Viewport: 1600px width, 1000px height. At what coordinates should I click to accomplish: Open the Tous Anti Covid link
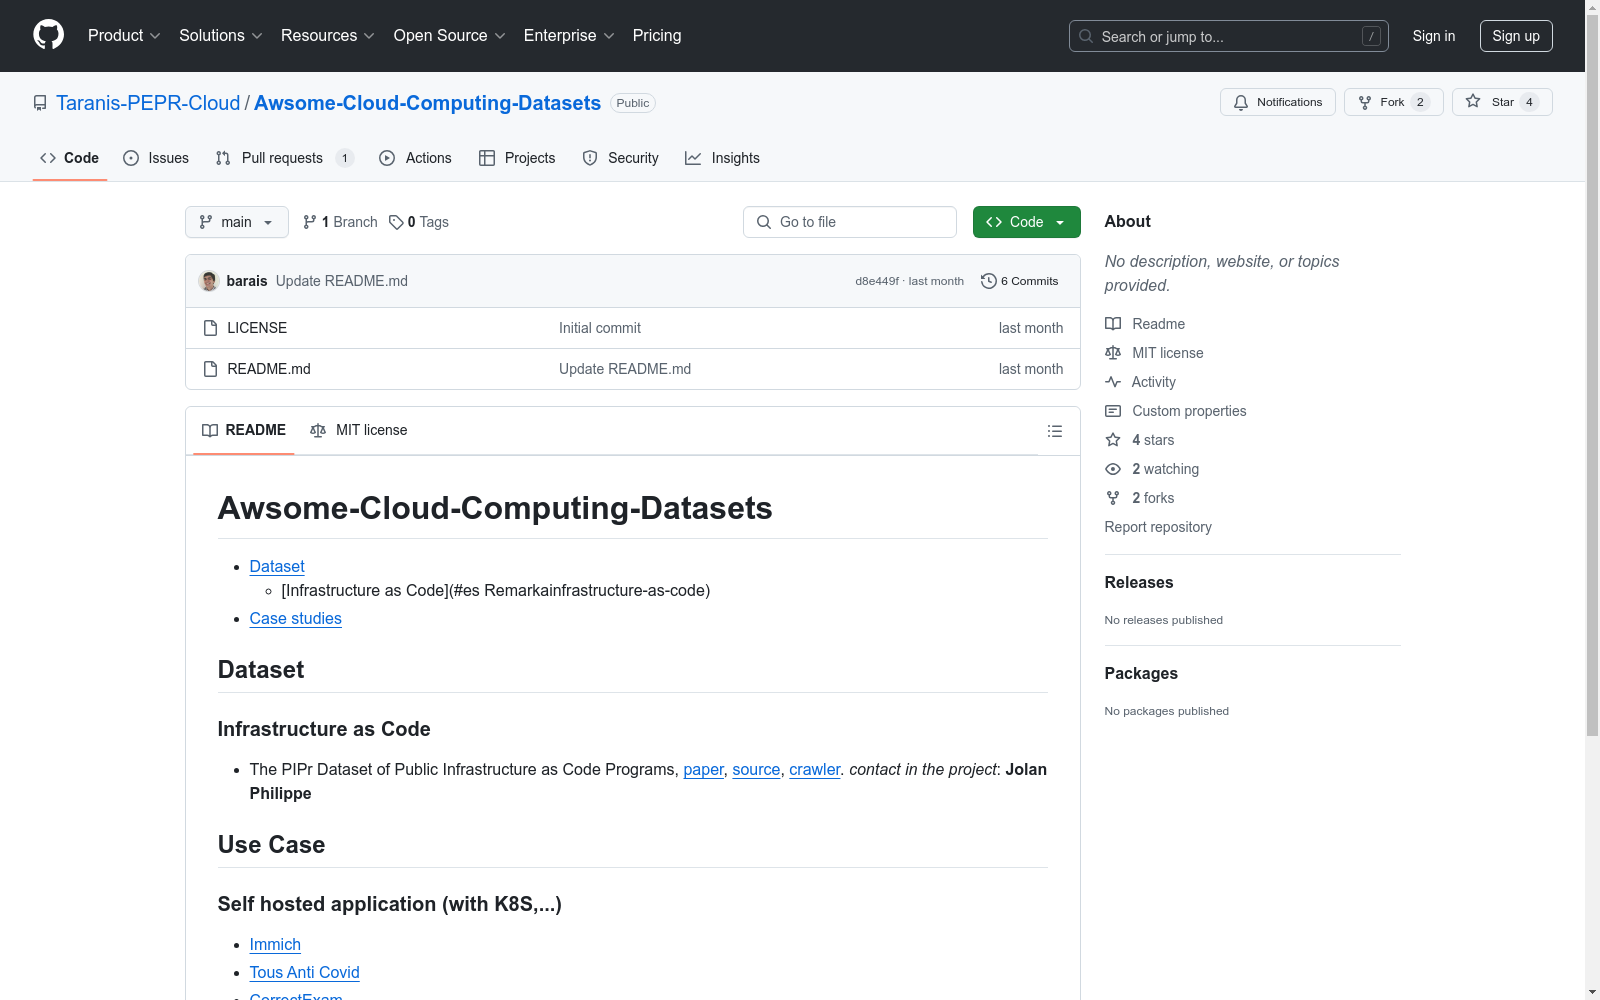coord(305,972)
